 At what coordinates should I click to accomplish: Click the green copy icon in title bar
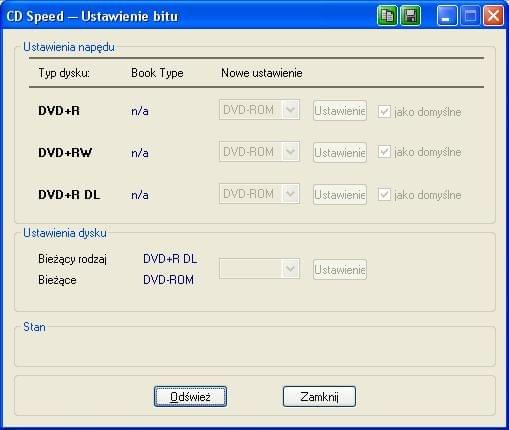pyautogui.click(x=387, y=16)
